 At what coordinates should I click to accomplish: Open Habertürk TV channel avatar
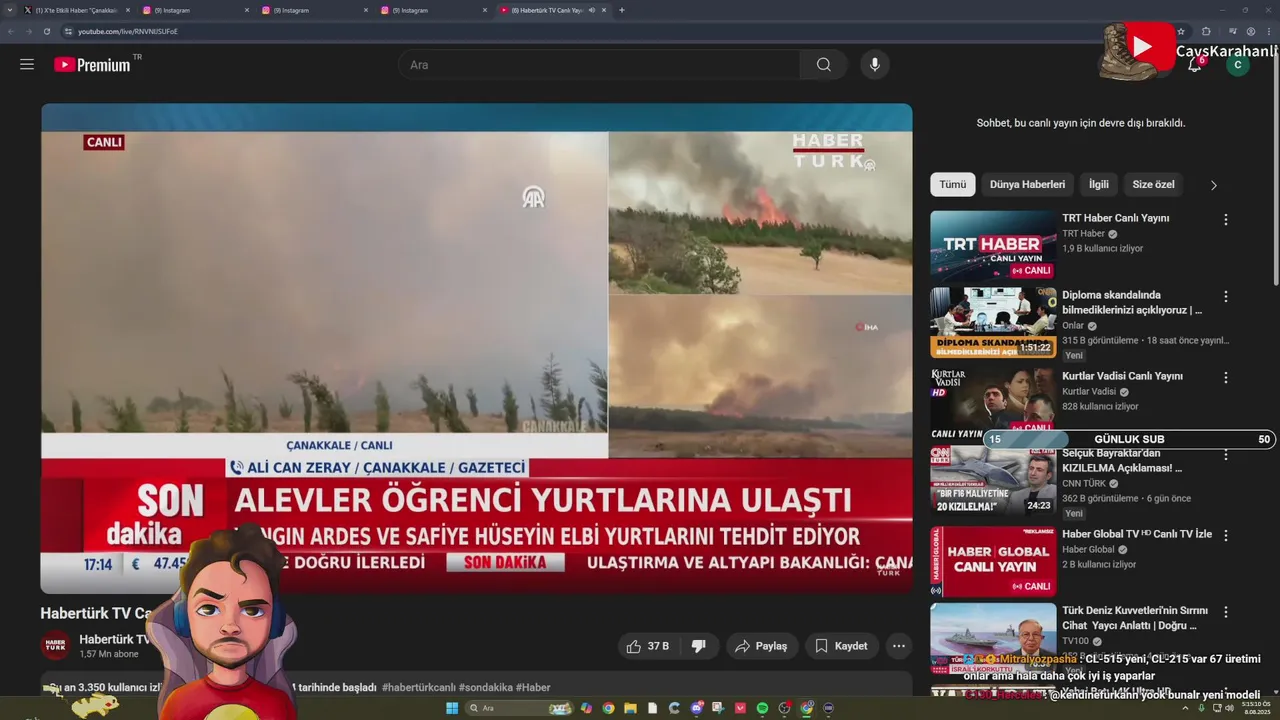55,646
